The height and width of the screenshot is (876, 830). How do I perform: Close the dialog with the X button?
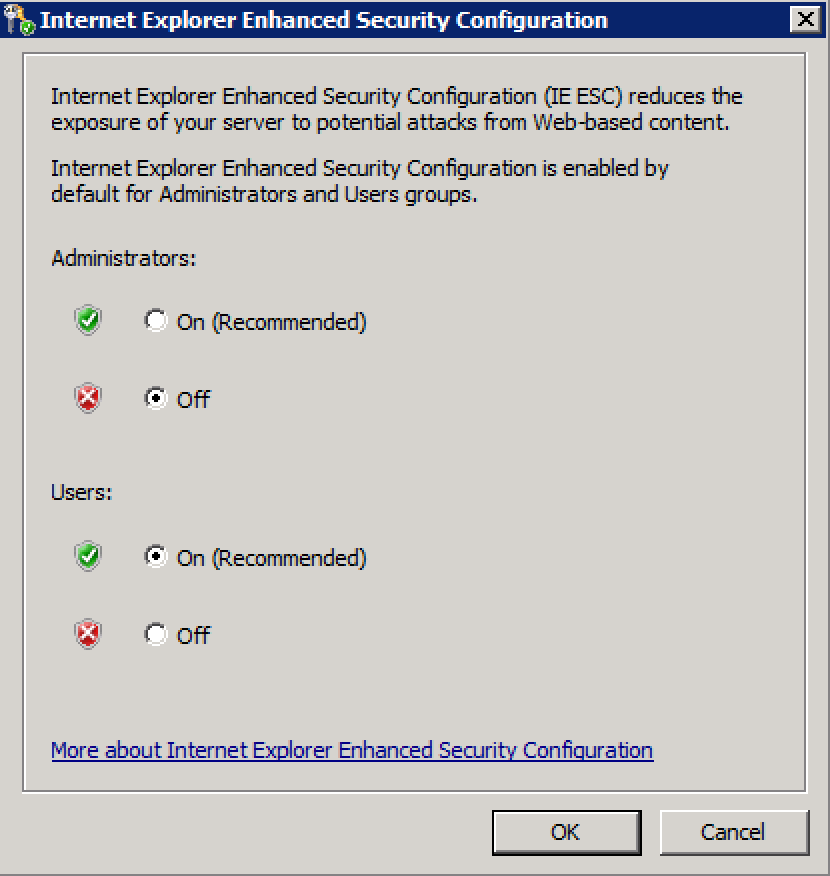pos(805,20)
